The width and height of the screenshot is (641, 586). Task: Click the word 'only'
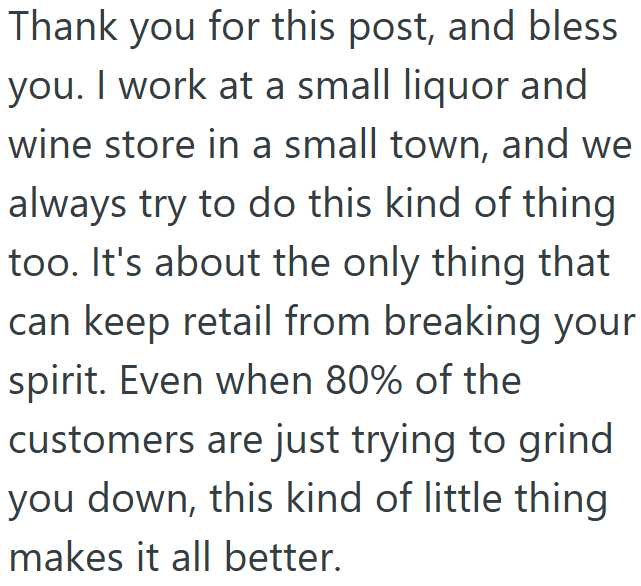click(390, 264)
